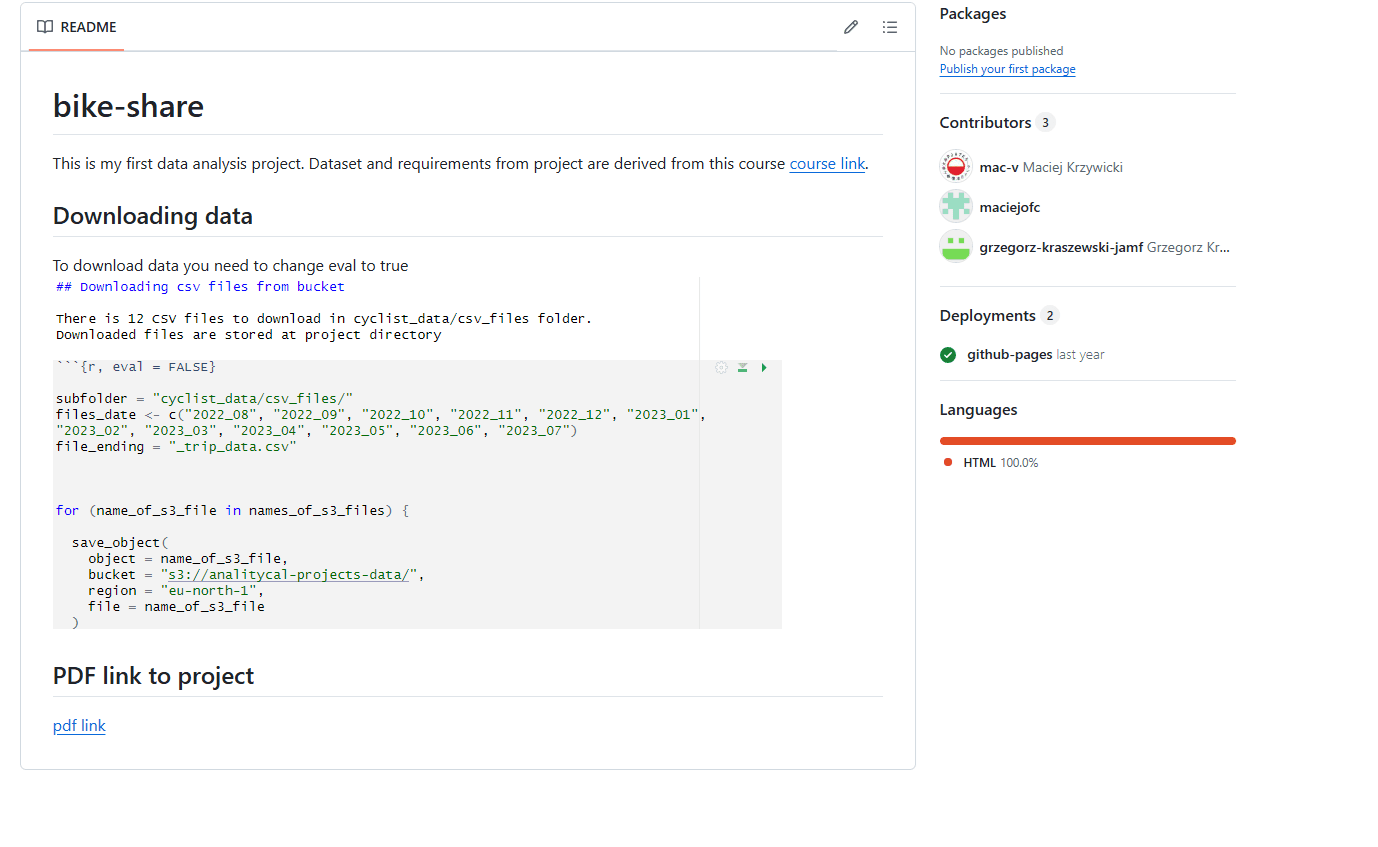The height and width of the screenshot is (847, 1378).
Task: Open the course link hyperlink
Action: [826, 164]
